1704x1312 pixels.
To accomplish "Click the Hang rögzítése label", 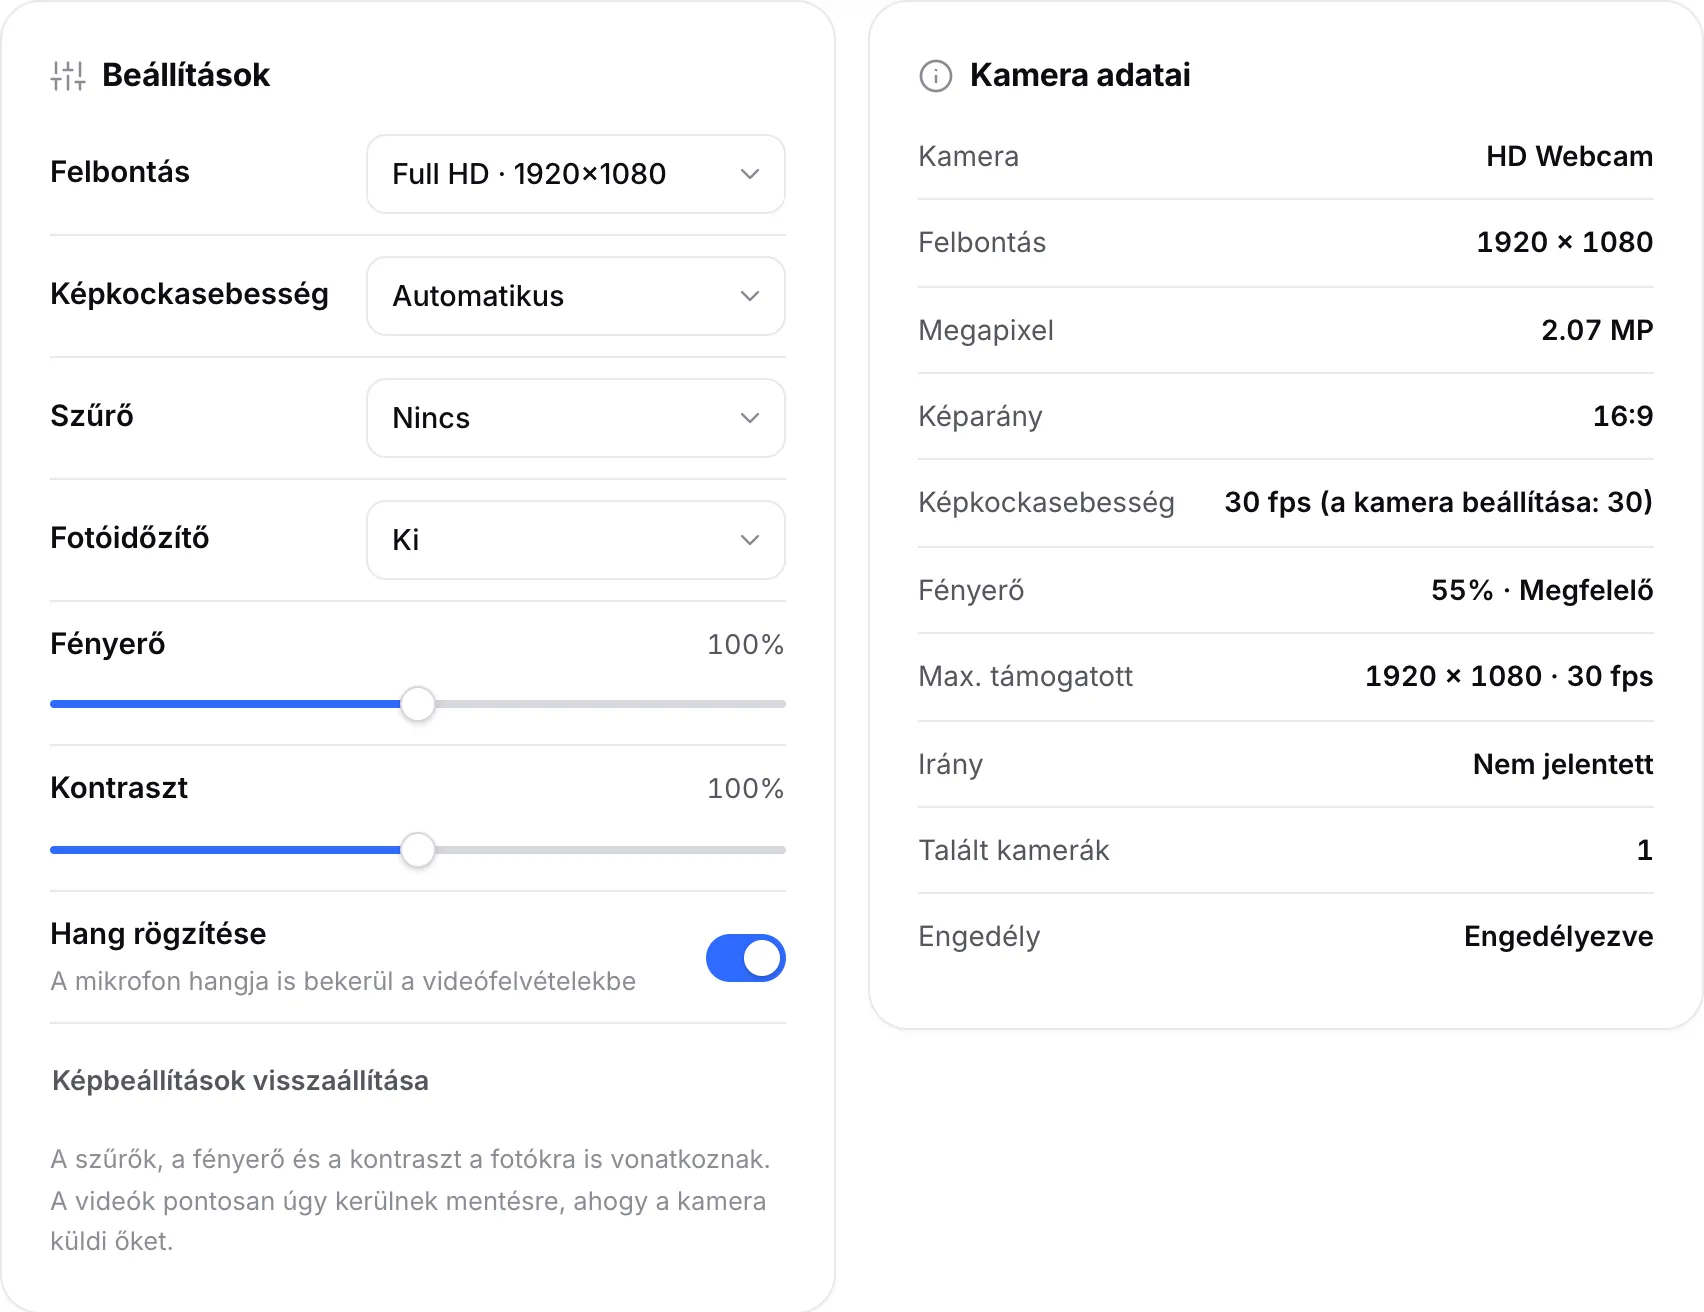I will tap(158, 934).
